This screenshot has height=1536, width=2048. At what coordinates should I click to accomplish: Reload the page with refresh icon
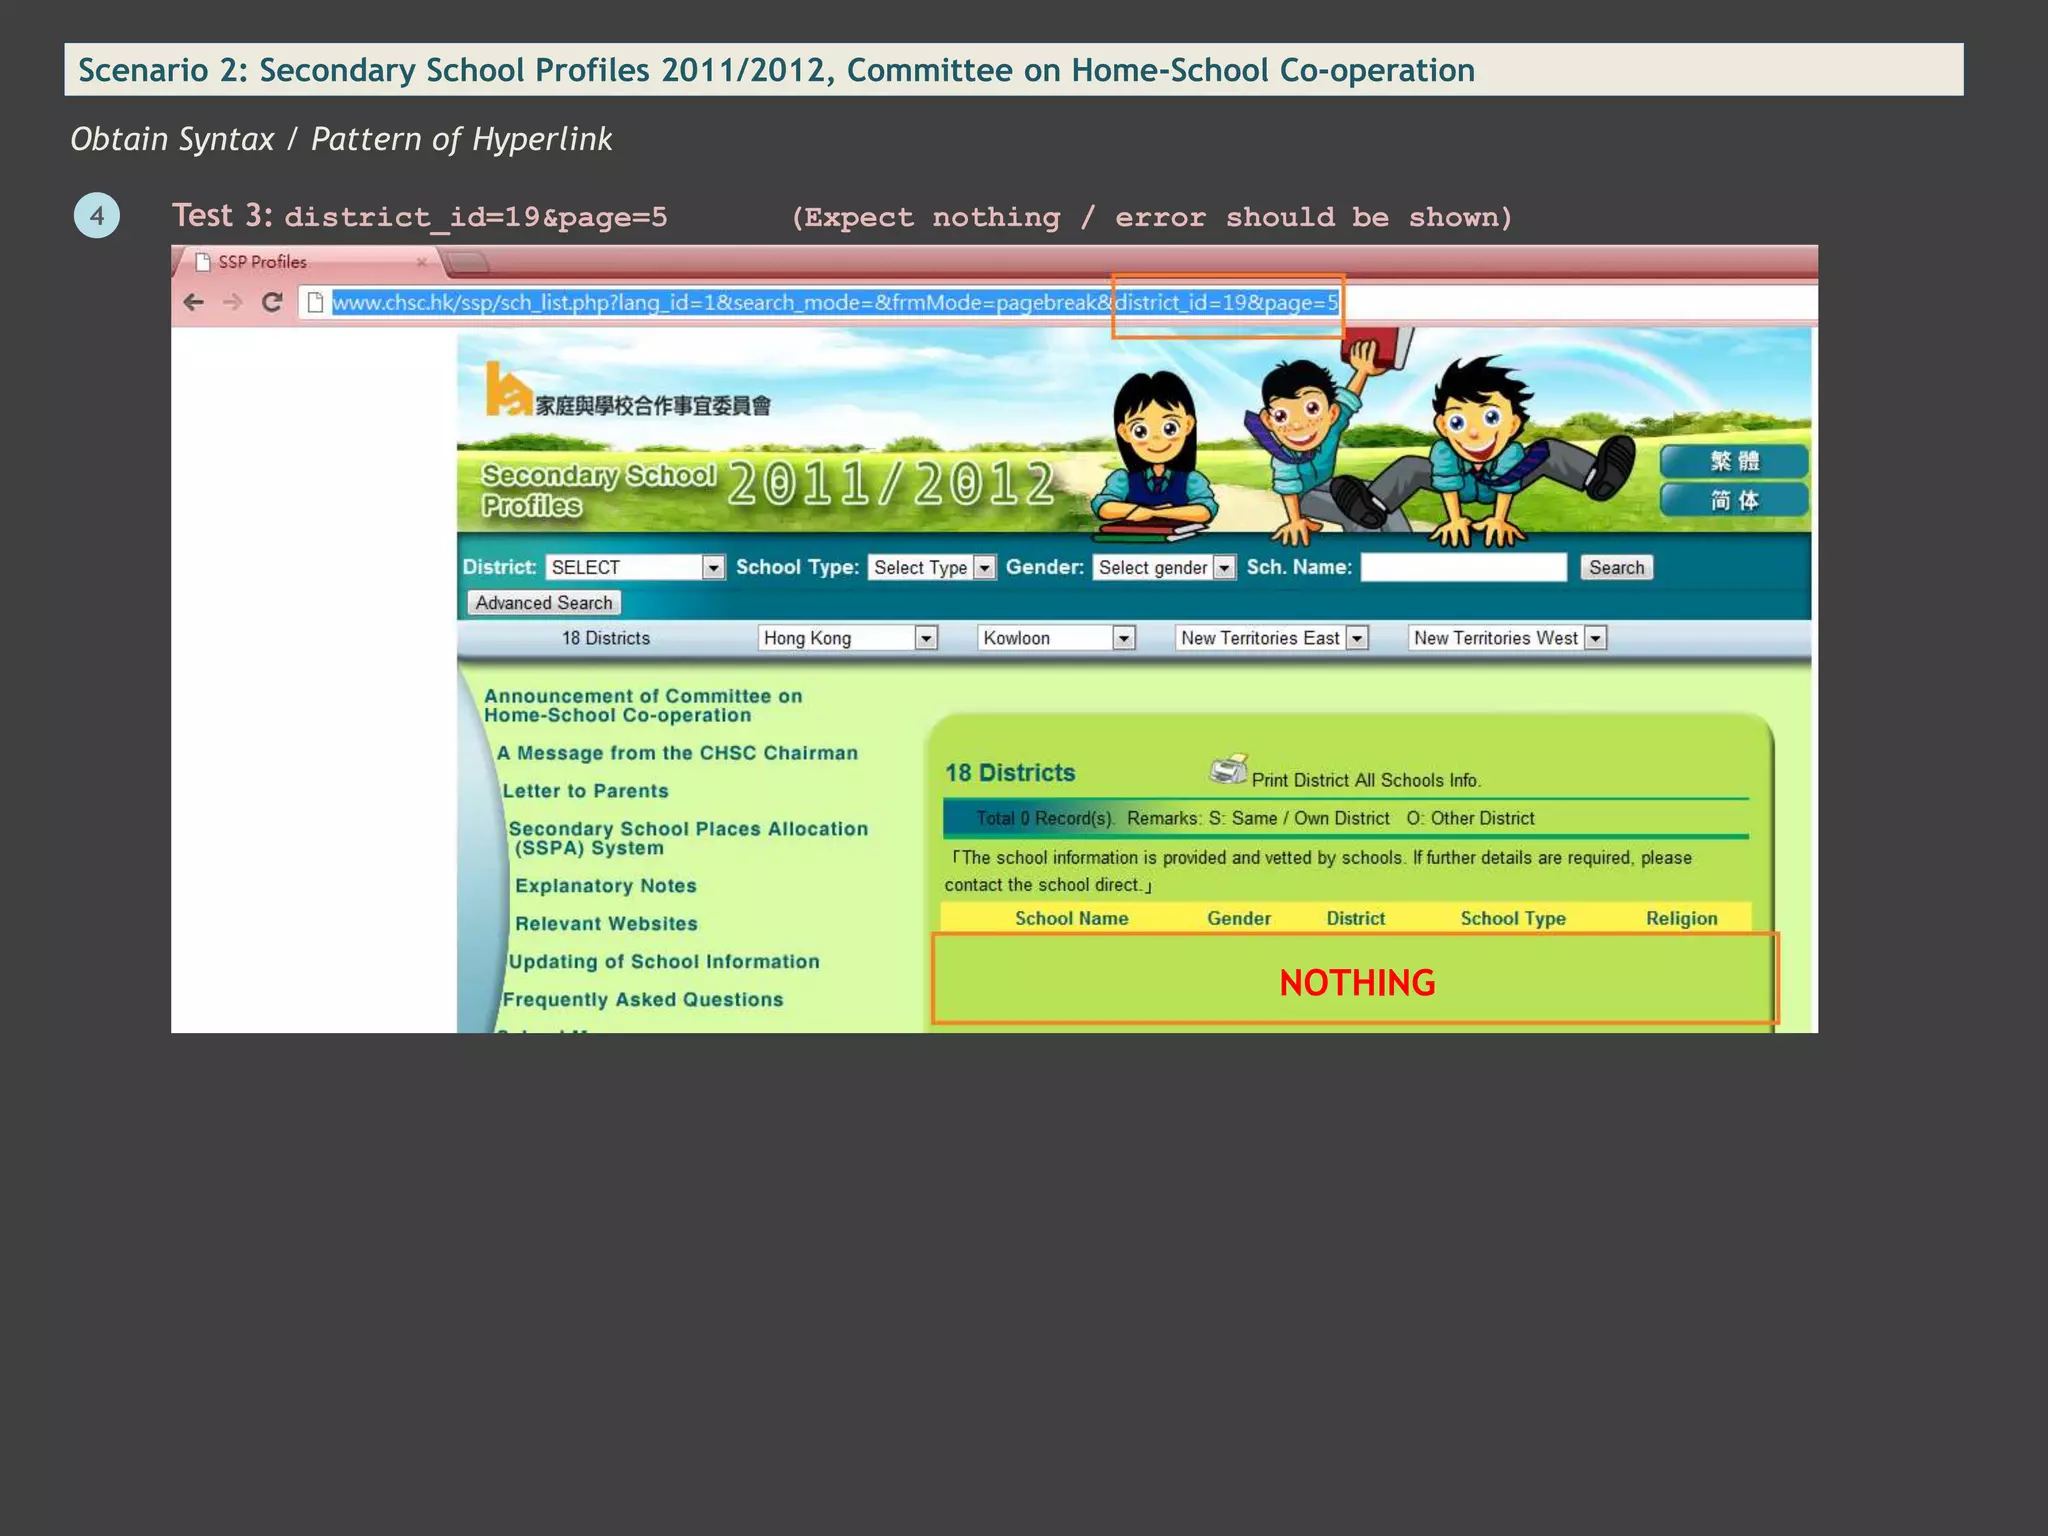click(x=271, y=302)
